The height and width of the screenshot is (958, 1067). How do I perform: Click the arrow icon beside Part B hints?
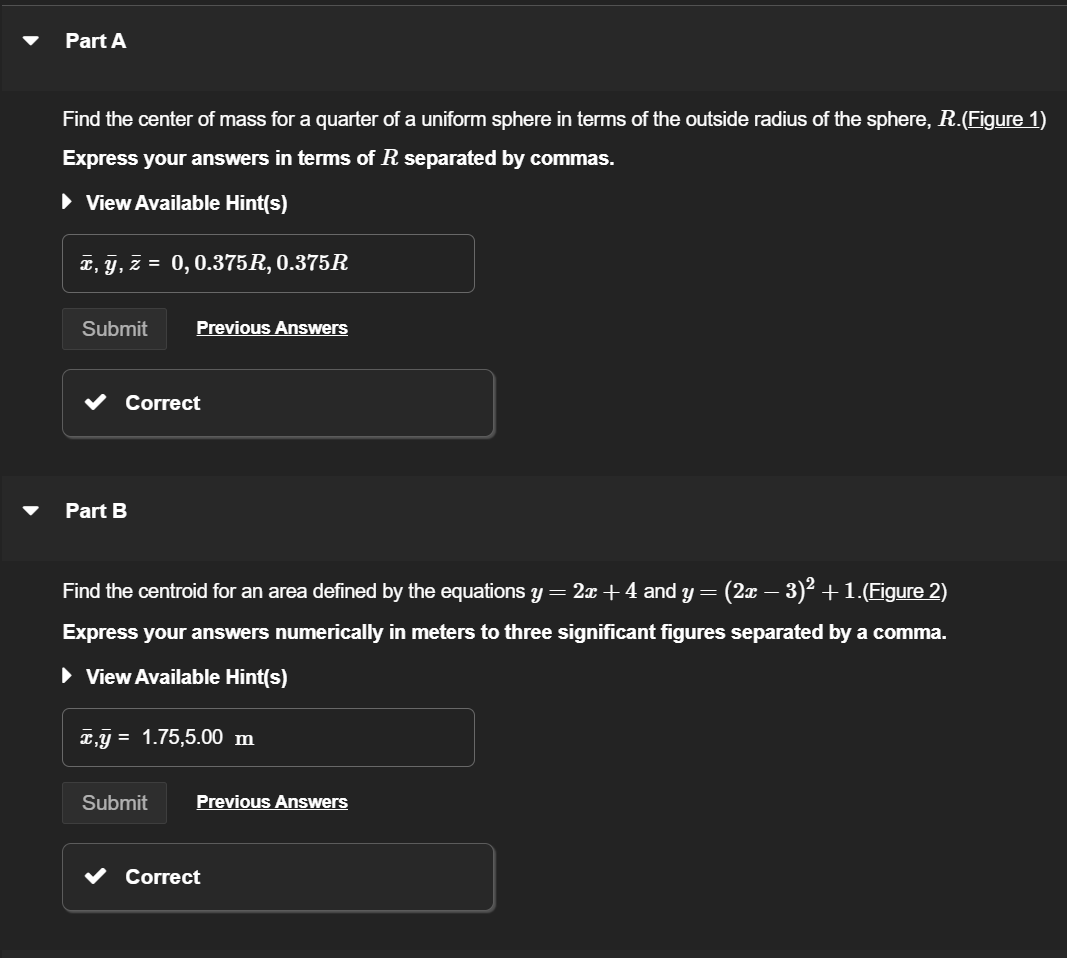67,675
